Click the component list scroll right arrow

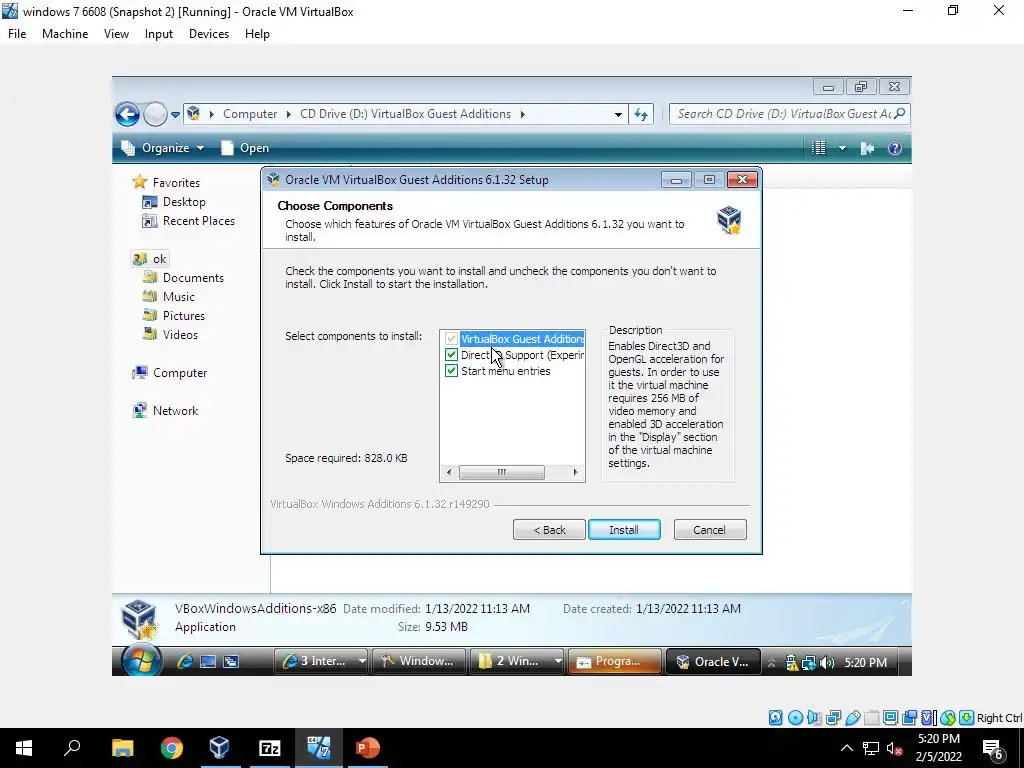pos(575,472)
